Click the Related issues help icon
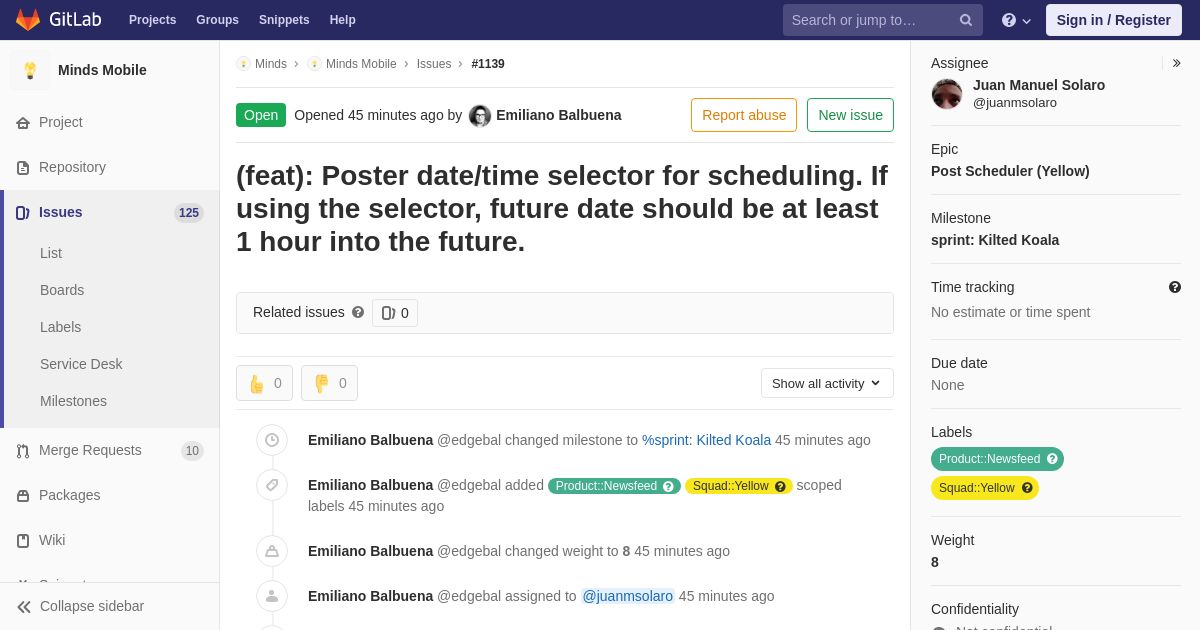The width and height of the screenshot is (1200, 630). (358, 312)
